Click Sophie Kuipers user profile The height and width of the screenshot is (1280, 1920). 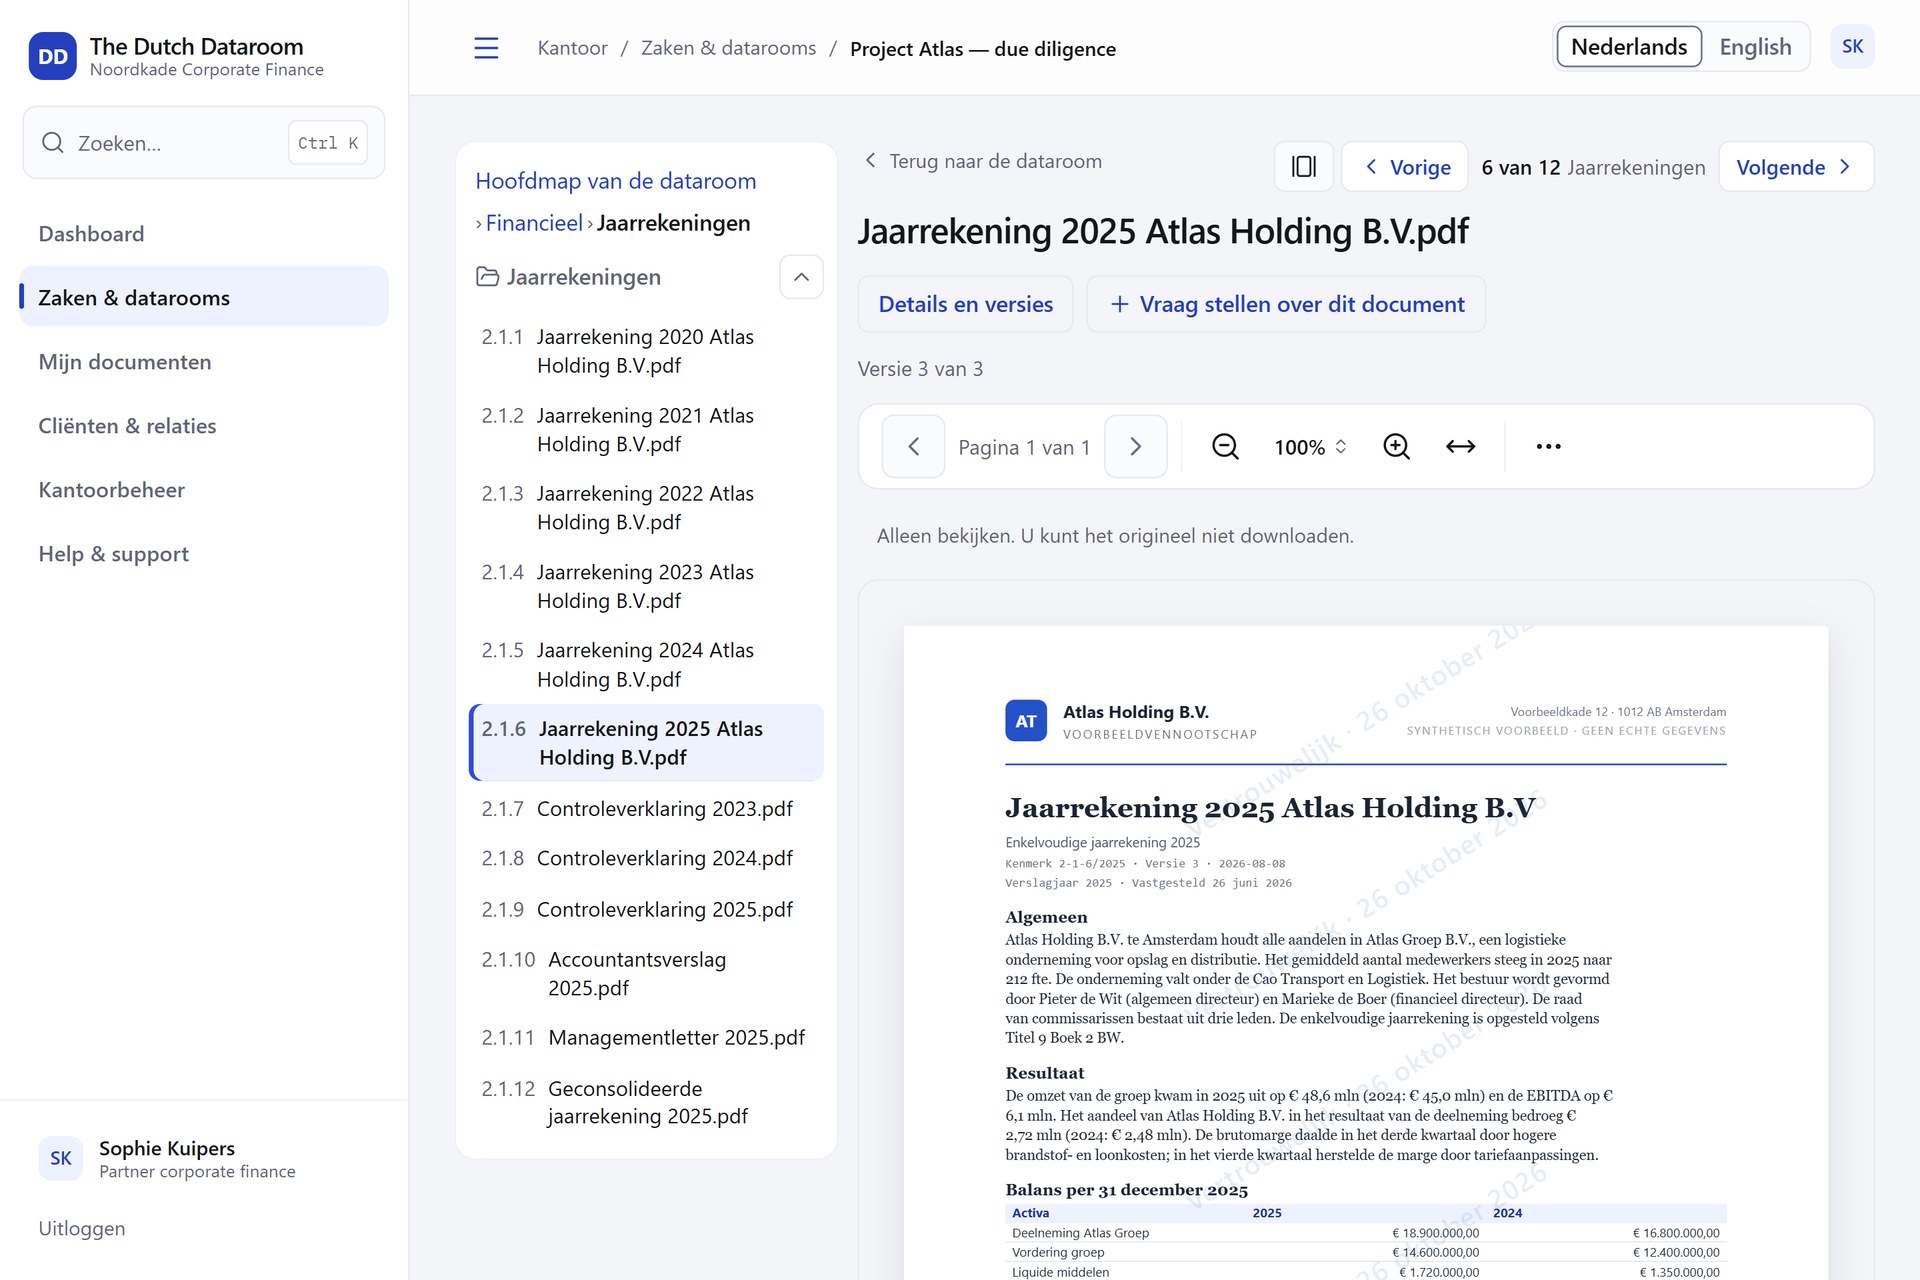pos(167,1159)
